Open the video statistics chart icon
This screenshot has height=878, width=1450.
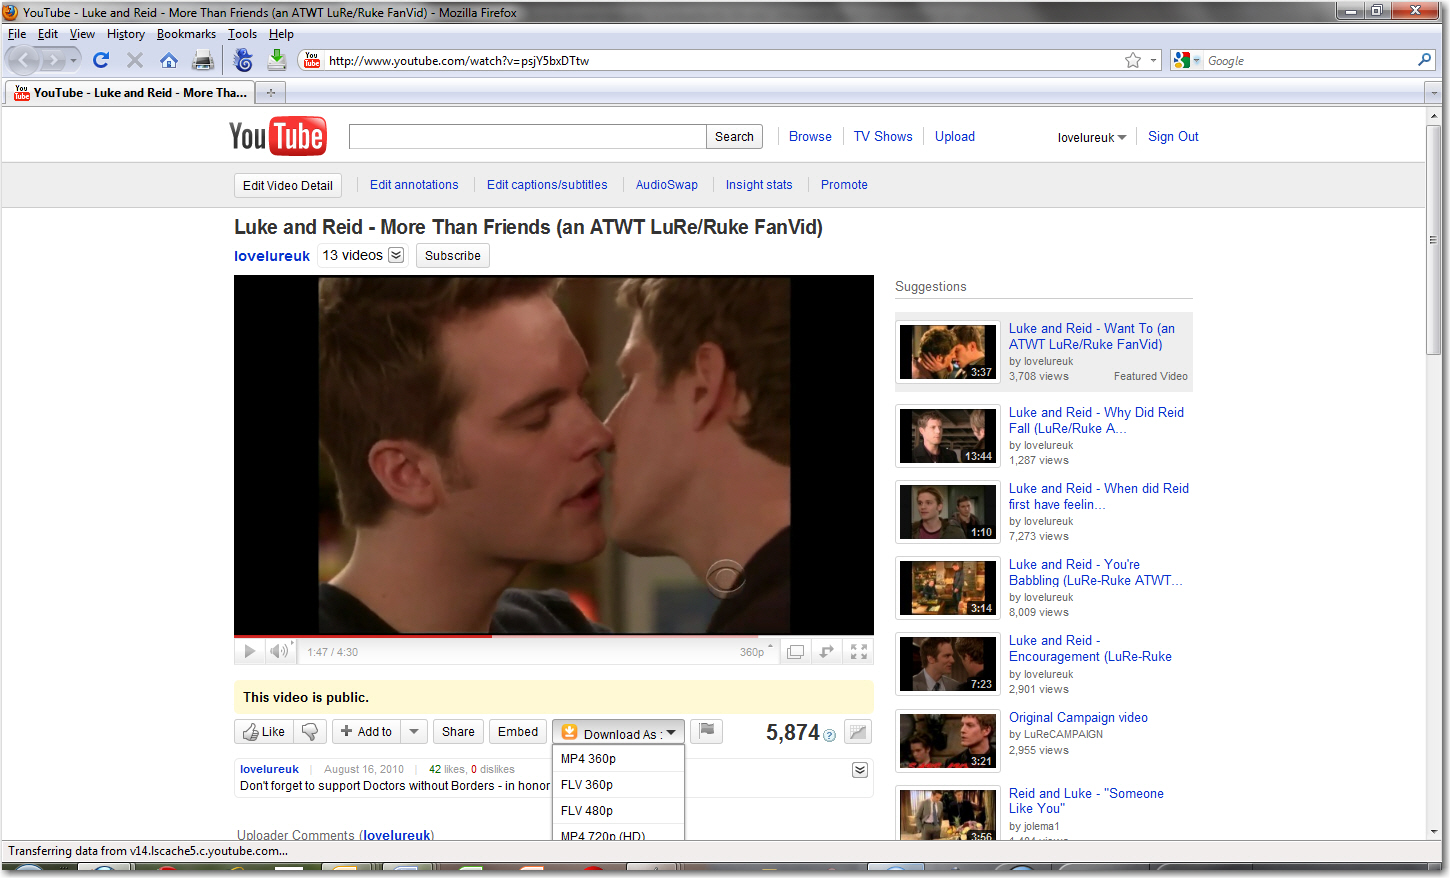click(857, 732)
